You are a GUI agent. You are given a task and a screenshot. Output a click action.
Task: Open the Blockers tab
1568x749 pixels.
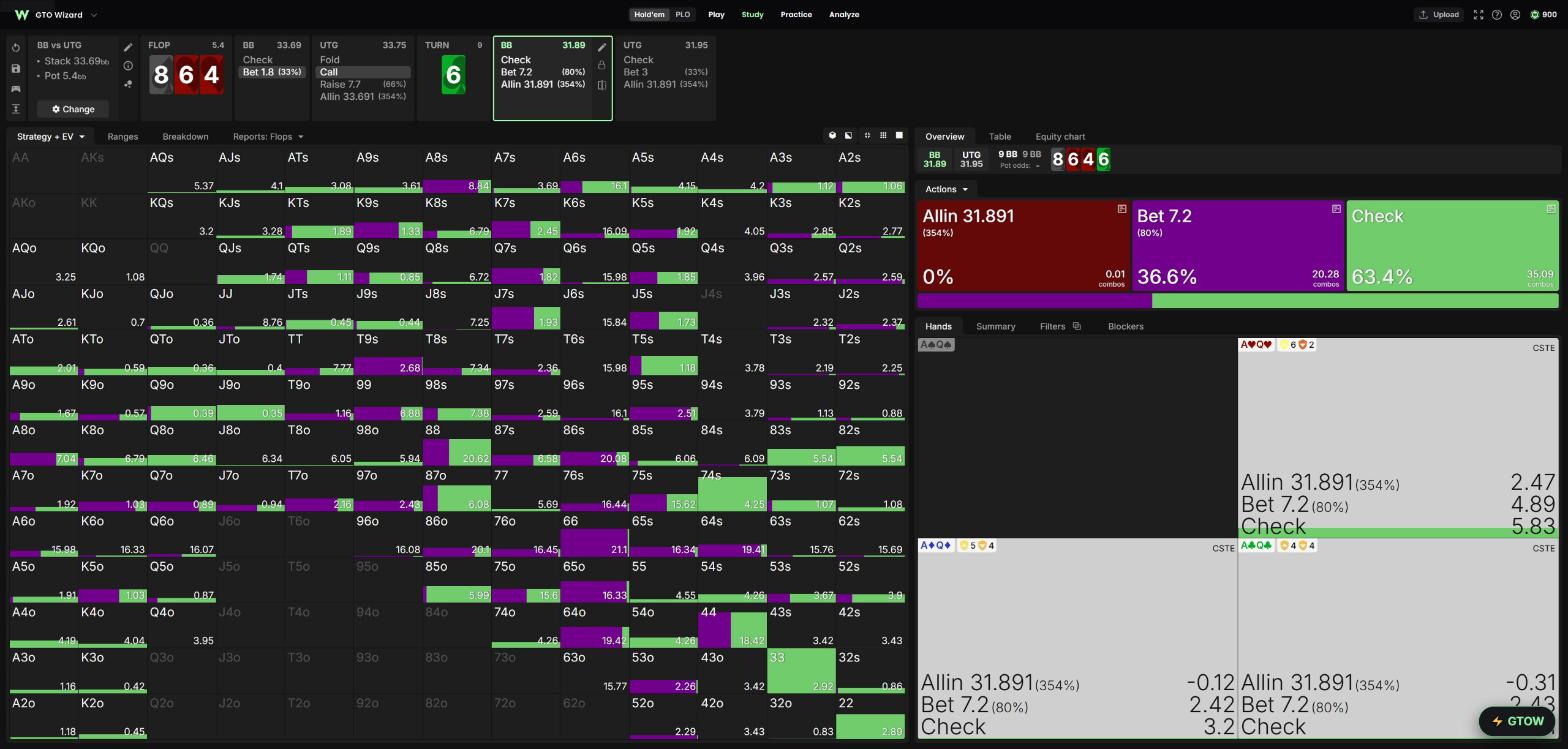tap(1125, 326)
